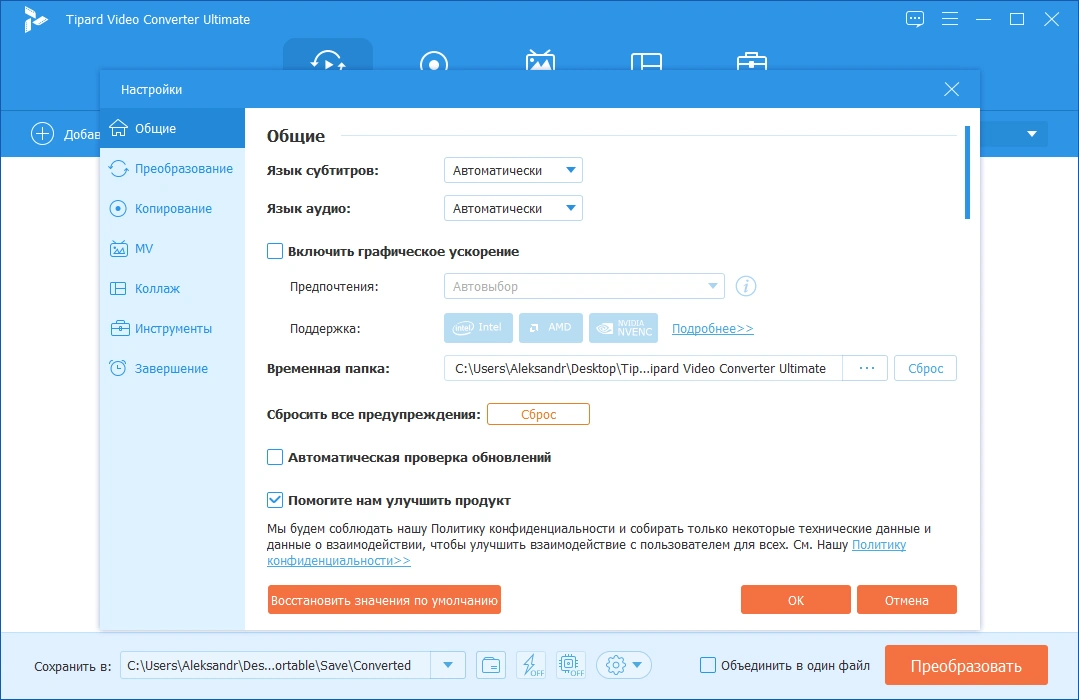Open the MV maker icon in top toolbar

point(540,60)
